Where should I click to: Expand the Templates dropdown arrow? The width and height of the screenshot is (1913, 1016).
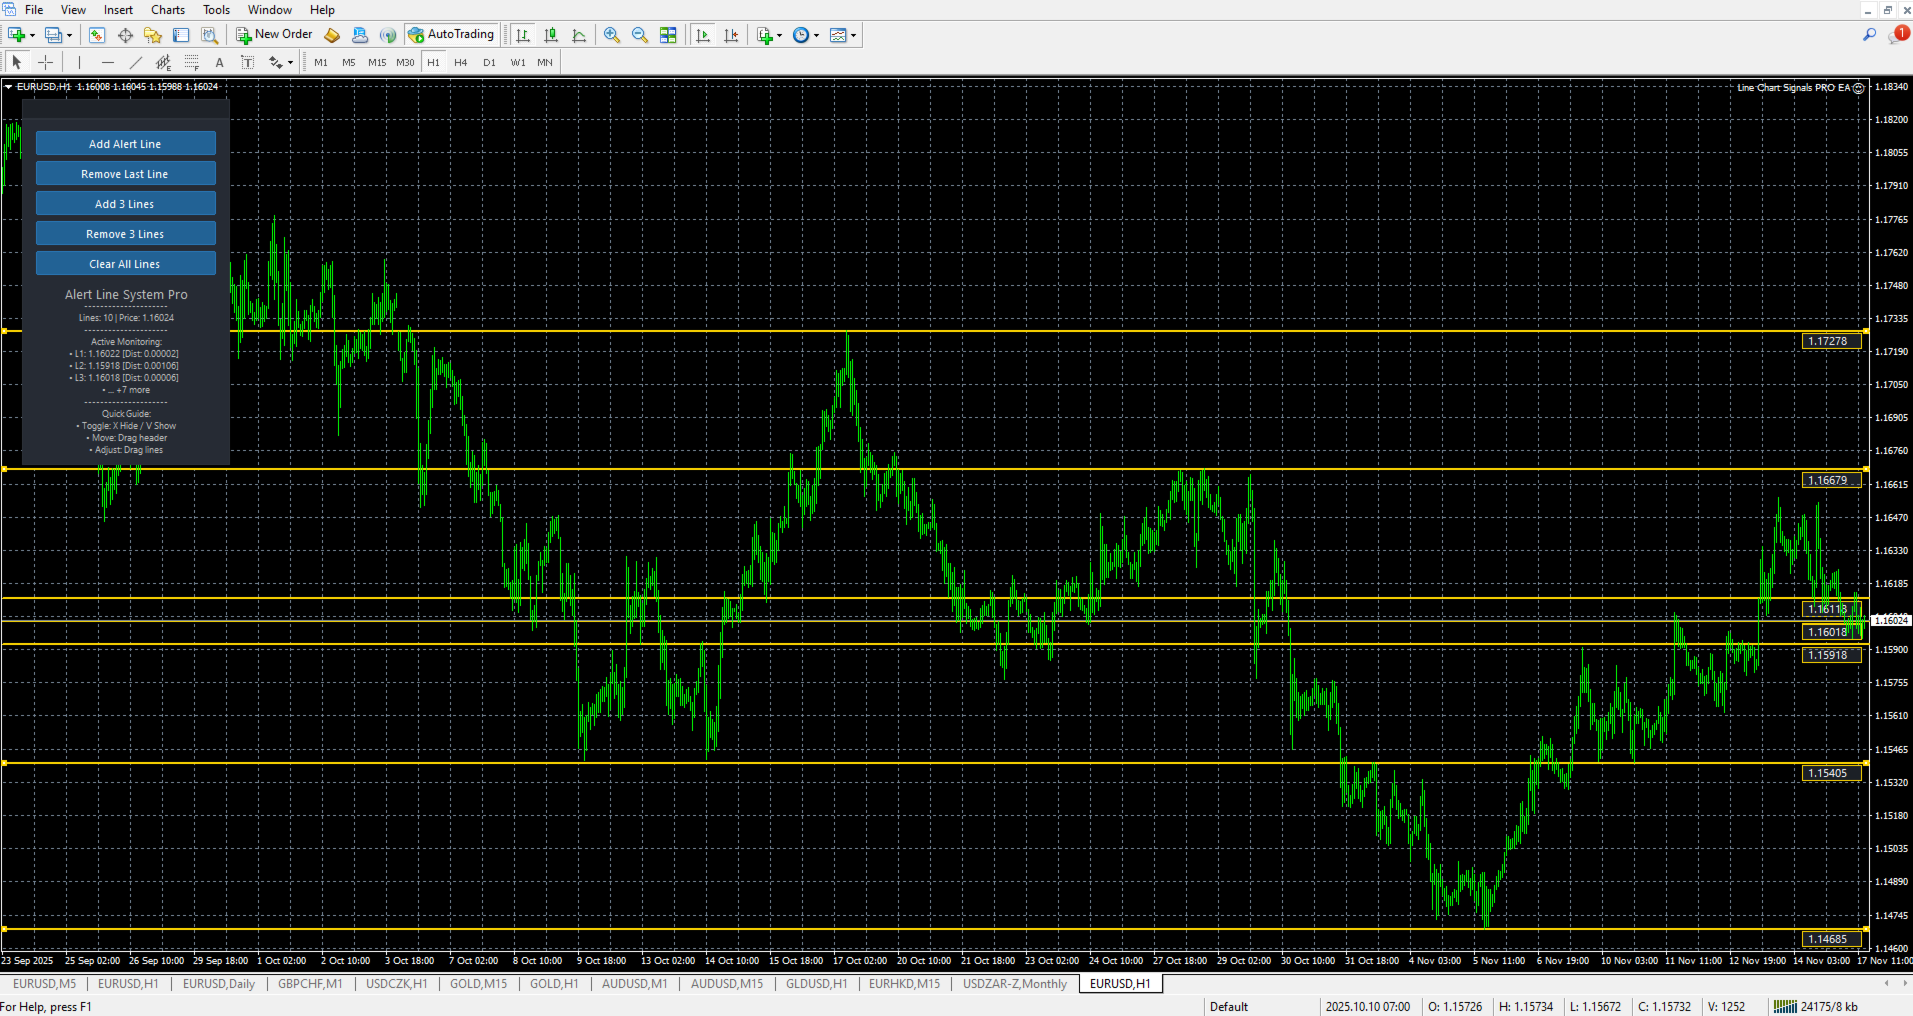point(855,35)
